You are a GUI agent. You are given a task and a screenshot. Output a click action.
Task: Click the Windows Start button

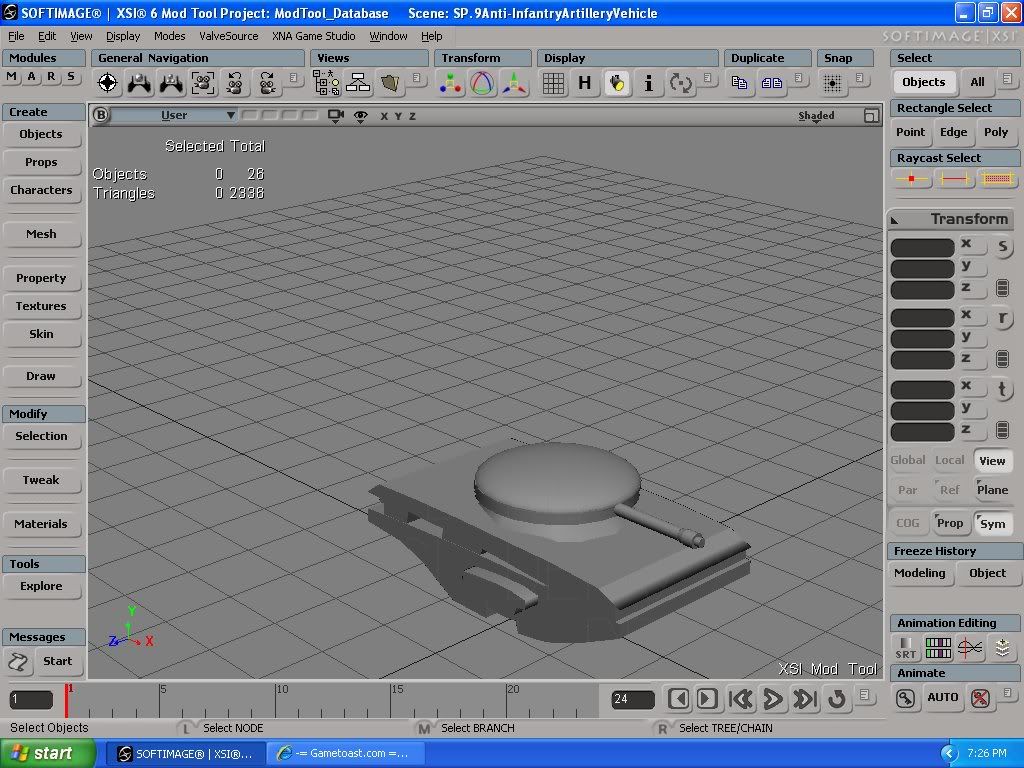coord(48,754)
